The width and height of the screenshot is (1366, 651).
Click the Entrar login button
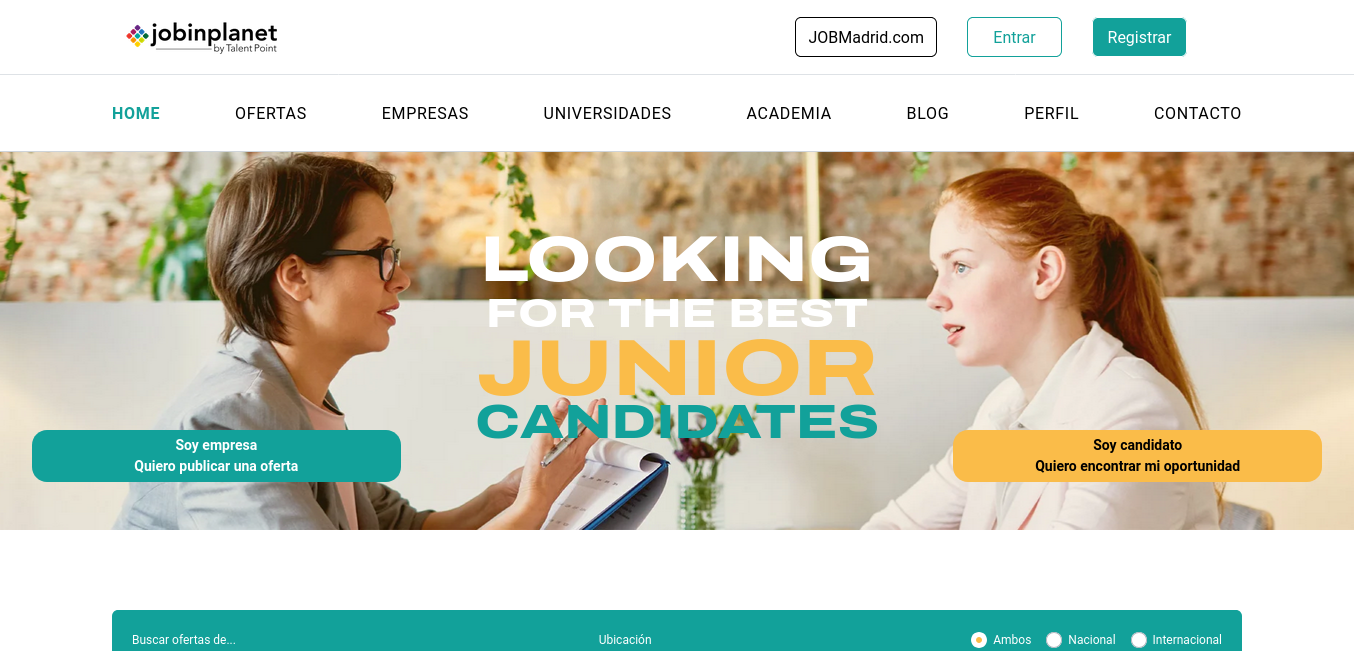[x=1014, y=37]
